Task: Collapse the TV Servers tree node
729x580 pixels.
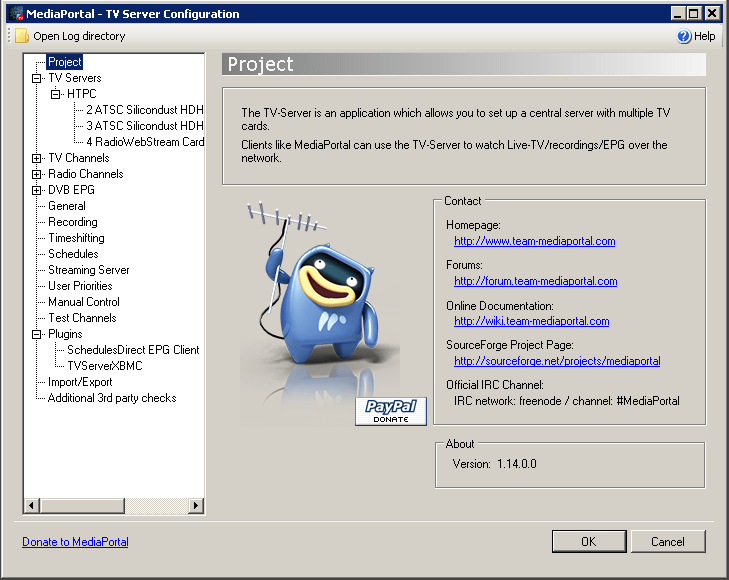Action: pos(36,78)
